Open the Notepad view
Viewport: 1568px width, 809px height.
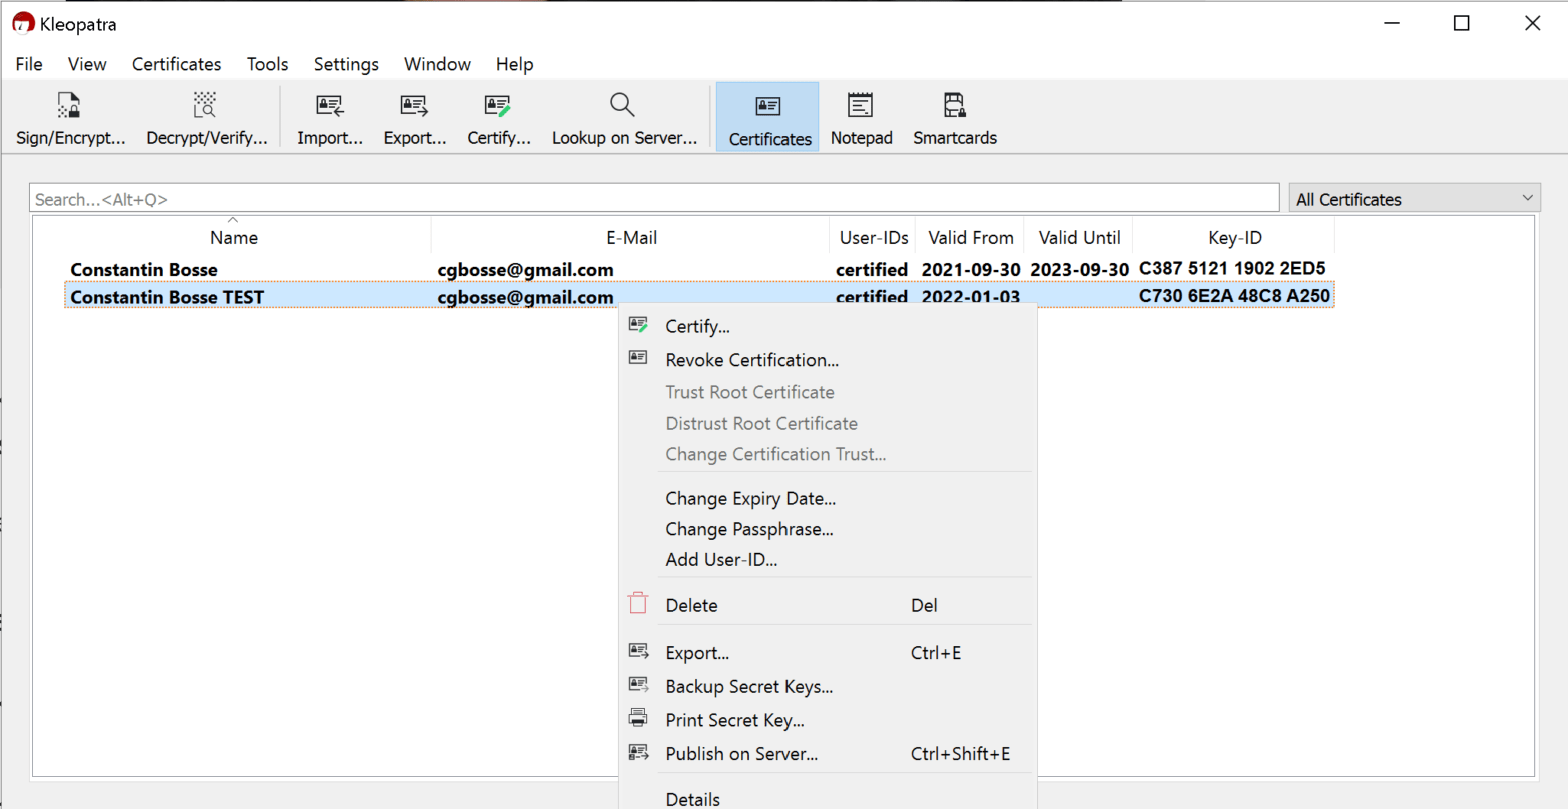[861, 117]
